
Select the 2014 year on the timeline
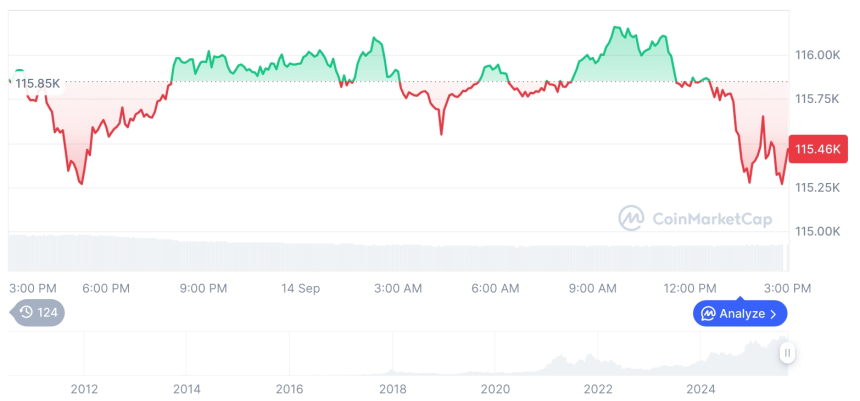click(187, 389)
